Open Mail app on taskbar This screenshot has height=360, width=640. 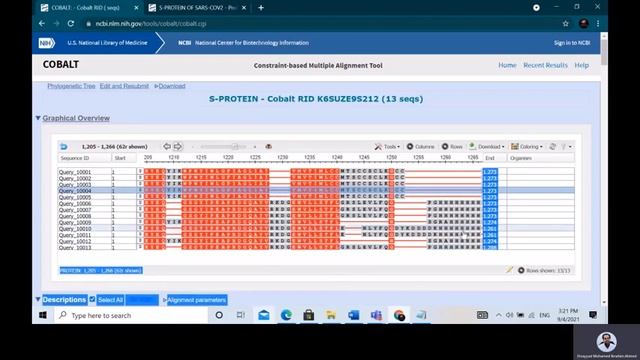(264, 315)
